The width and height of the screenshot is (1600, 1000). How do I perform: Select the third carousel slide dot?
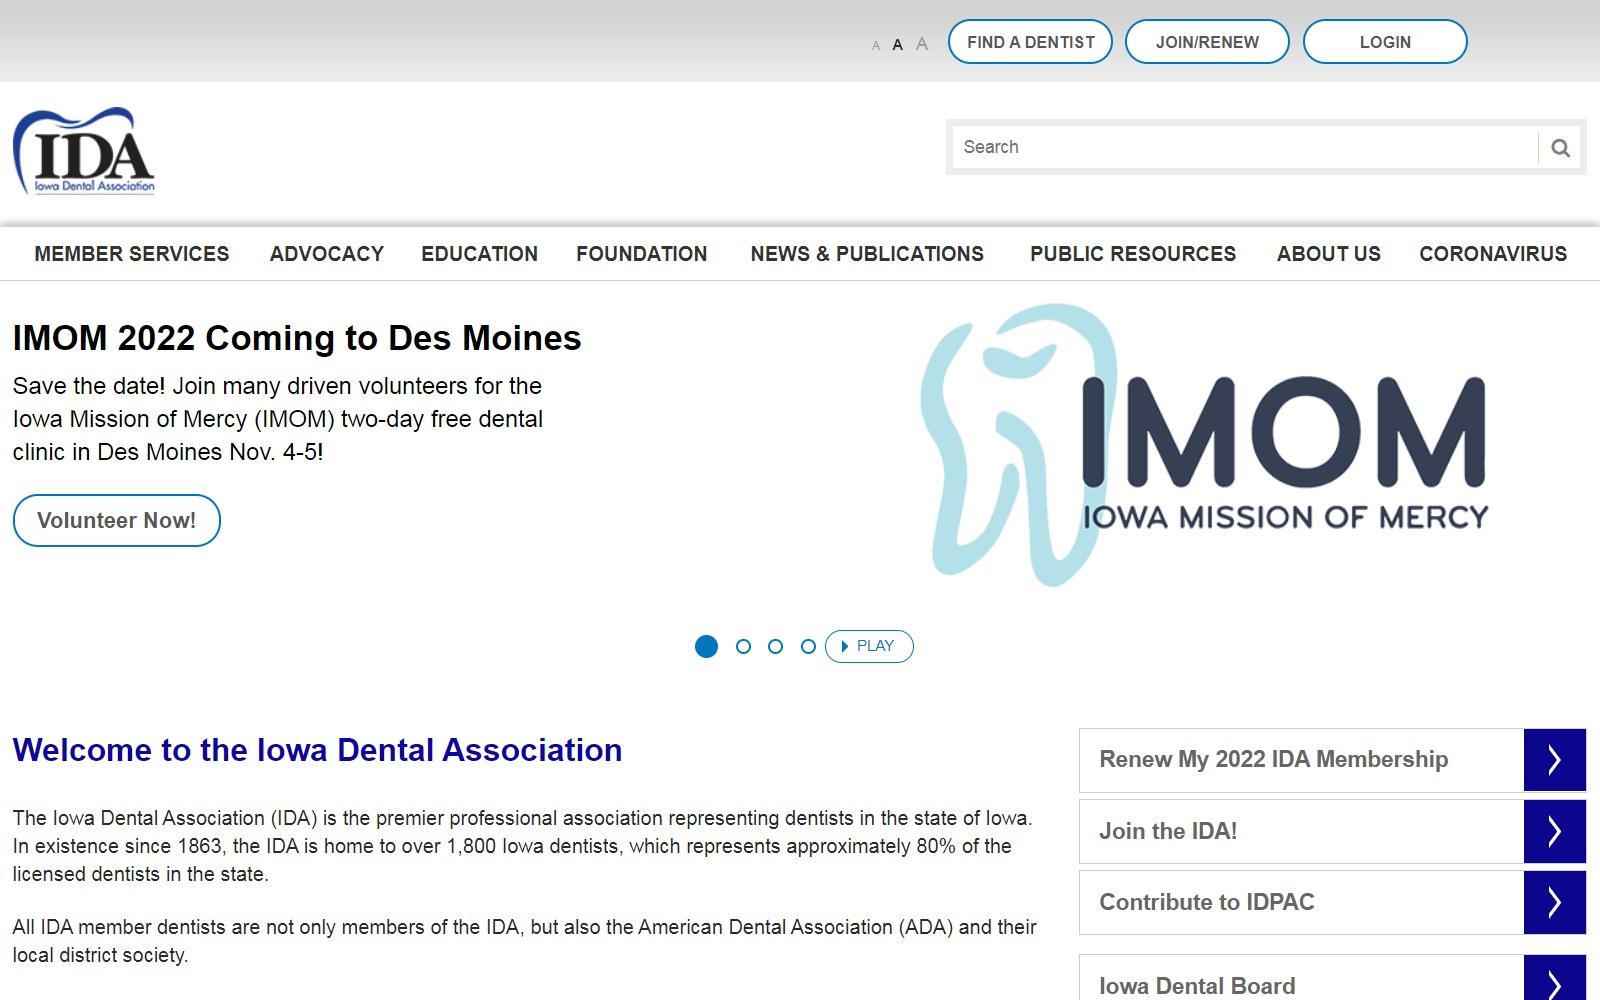[775, 647]
